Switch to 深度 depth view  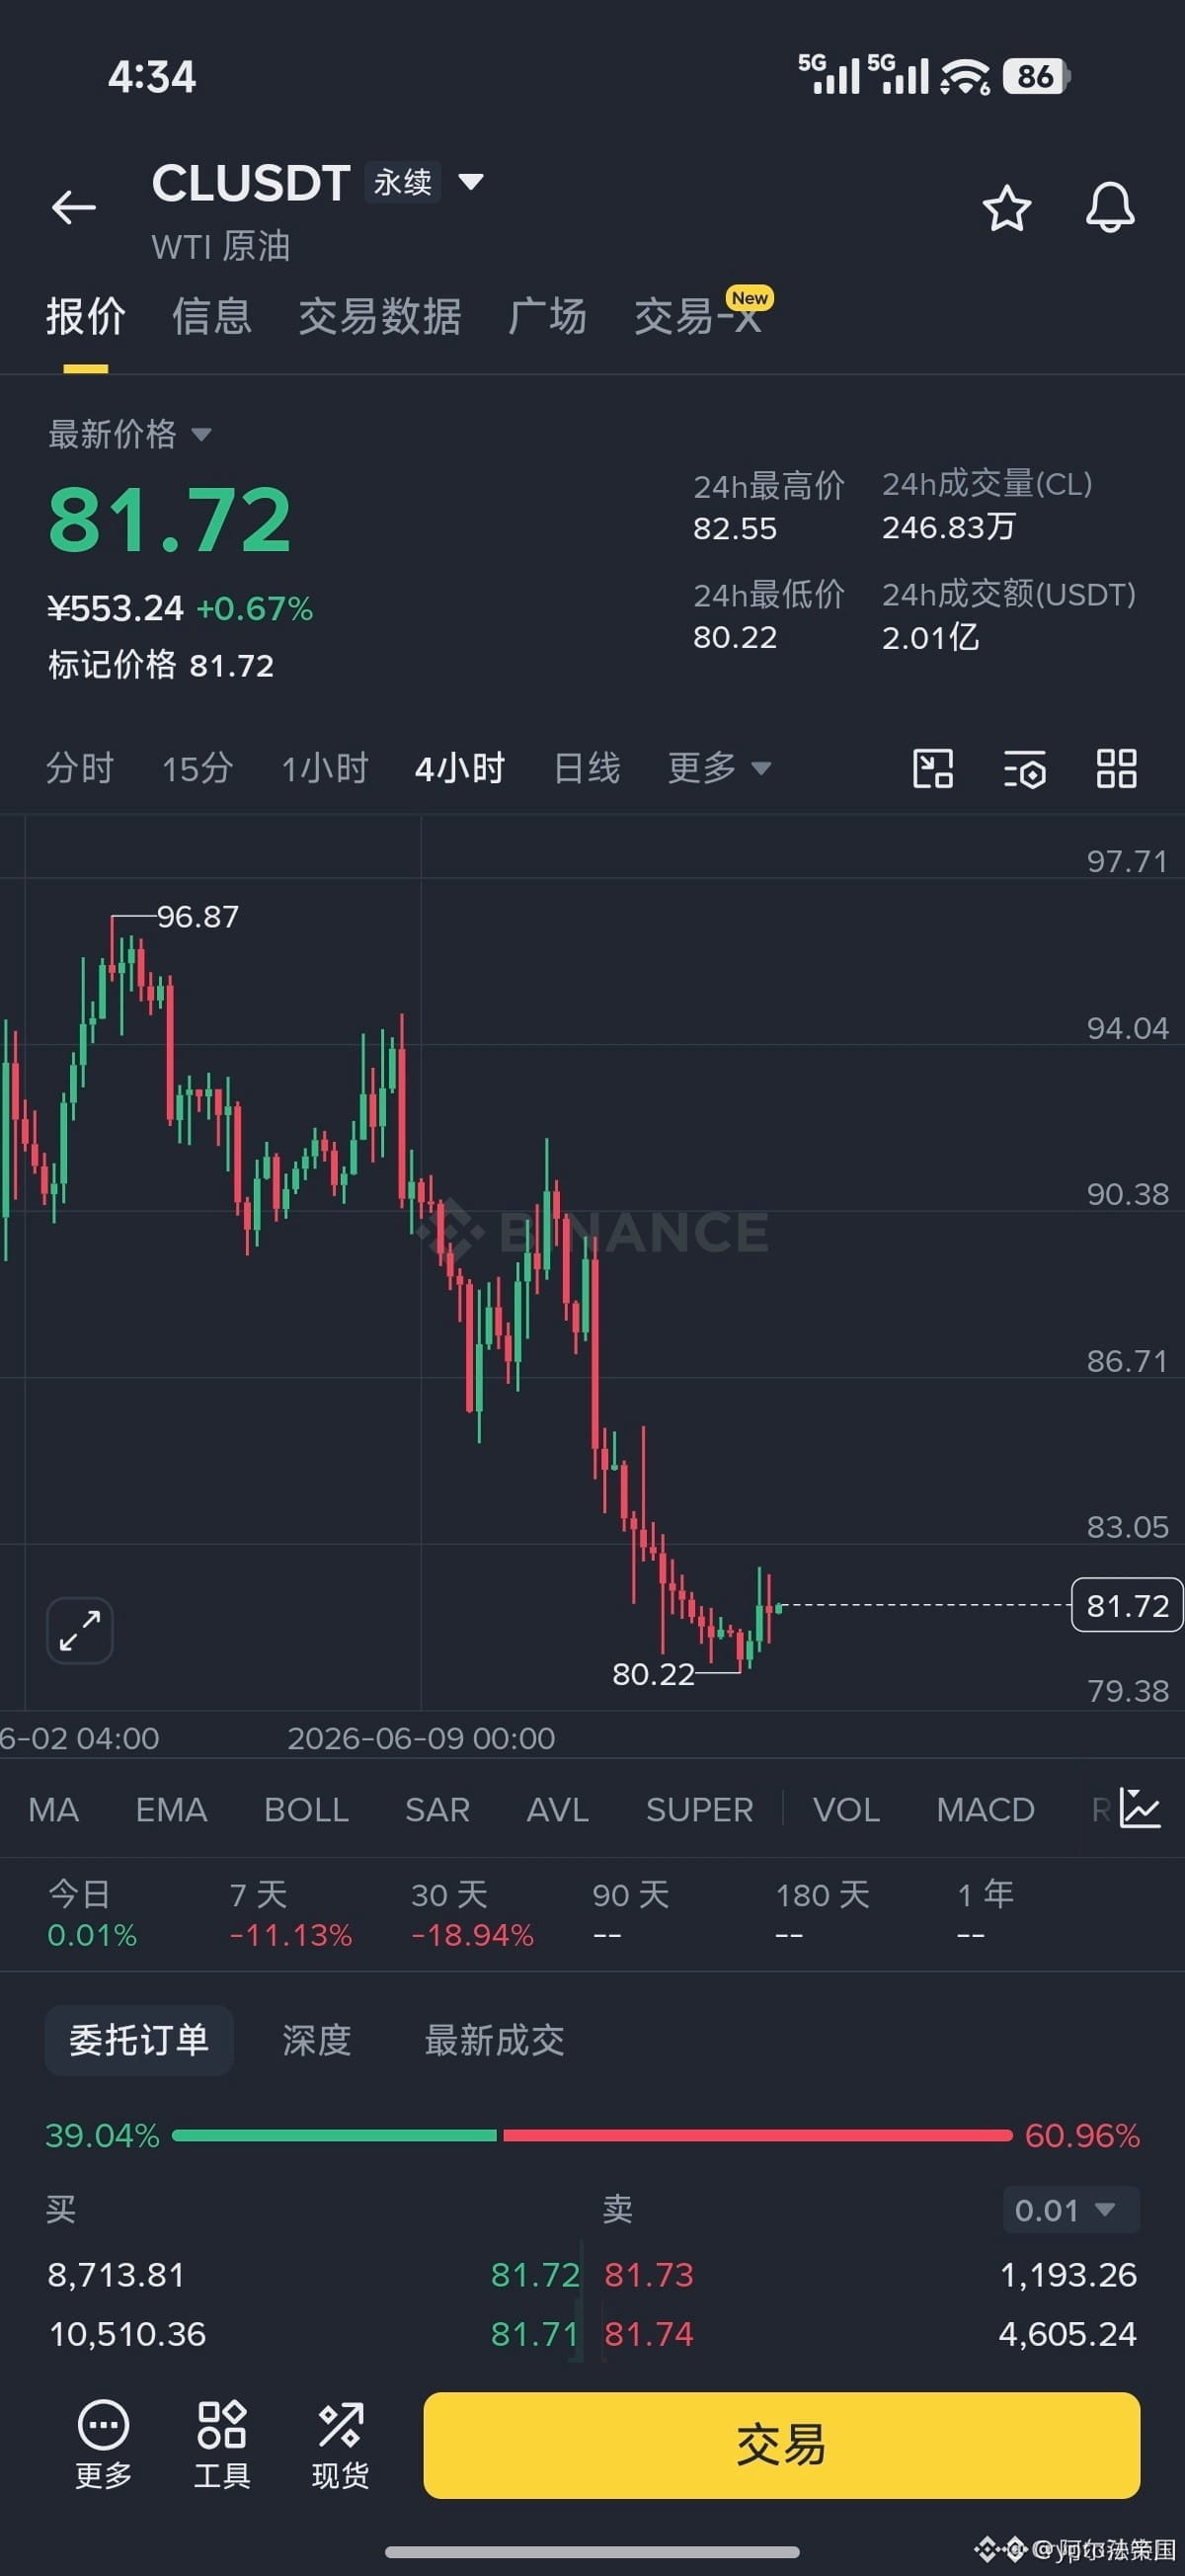click(x=317, y=2039)
